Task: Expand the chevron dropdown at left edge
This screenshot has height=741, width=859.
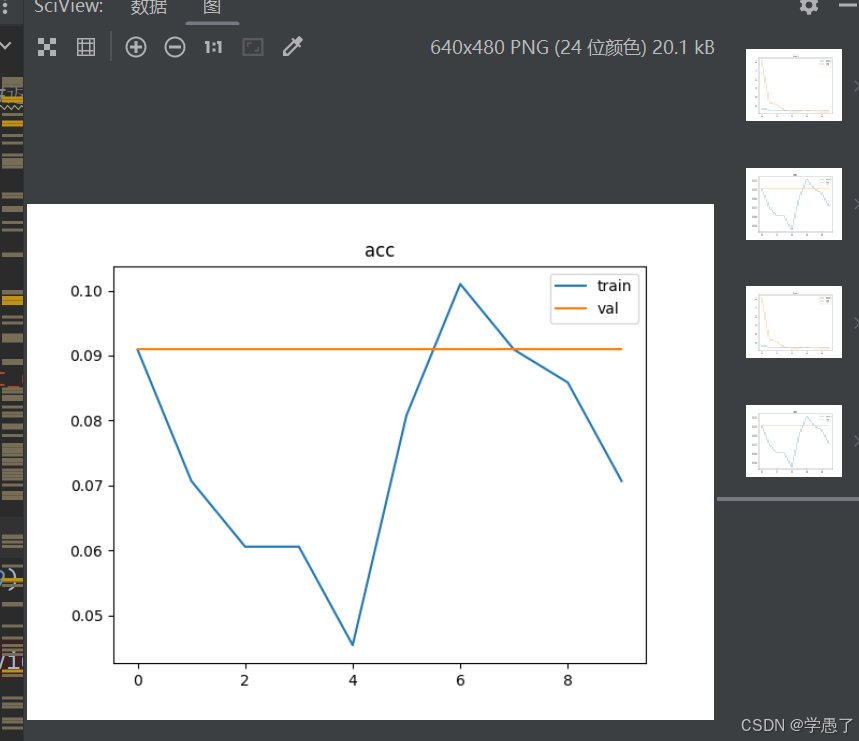Action: click(6, 45)
